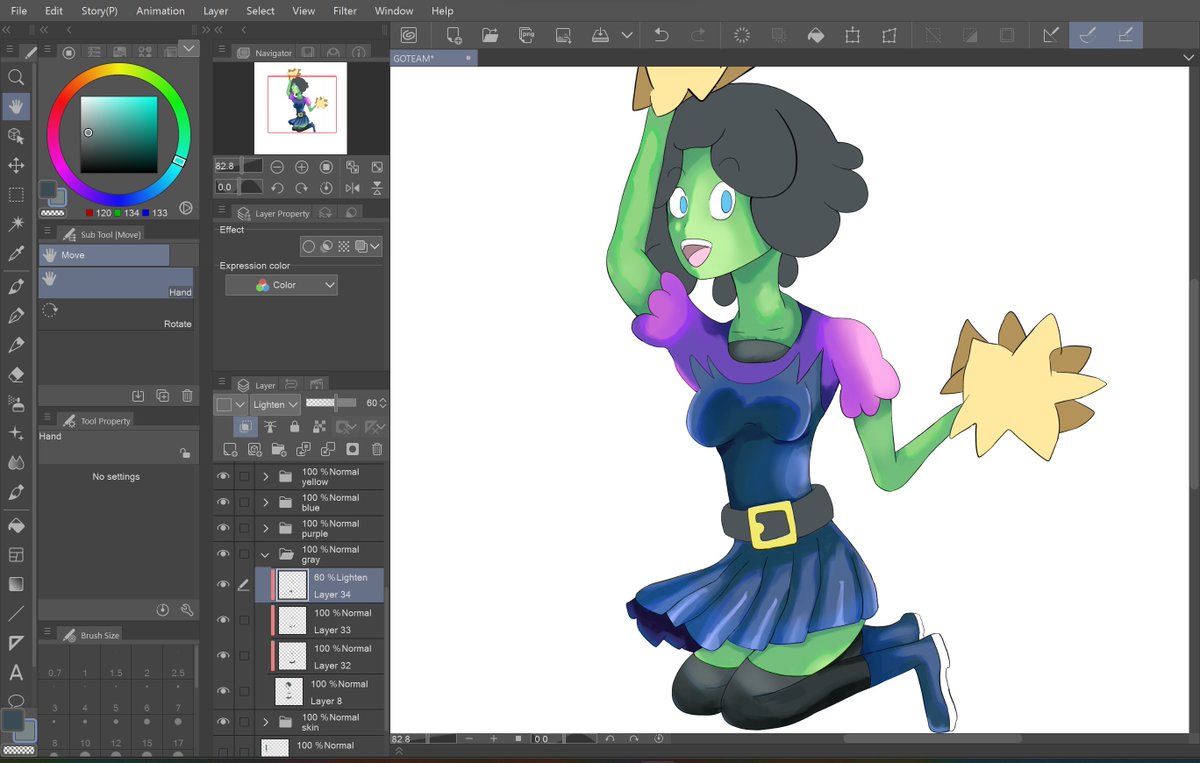Toggle Set as Reference Layer lighthouse icon
Image resolution: width=1200 pixels, height=763 pixels.
point(271,427)
